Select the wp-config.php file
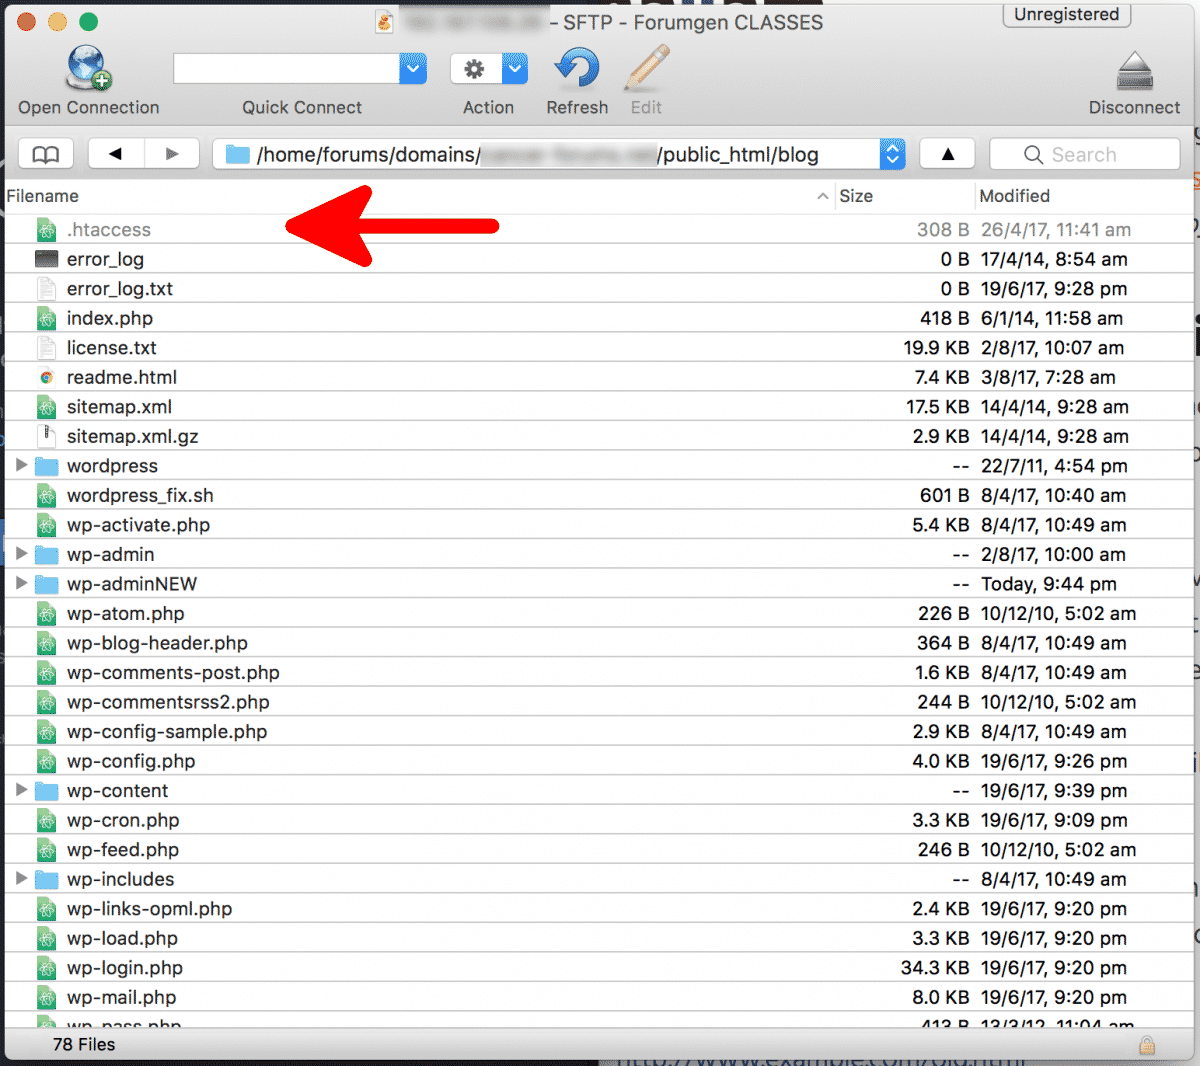The image size is (1200, 1066). [x=131, y=761]
